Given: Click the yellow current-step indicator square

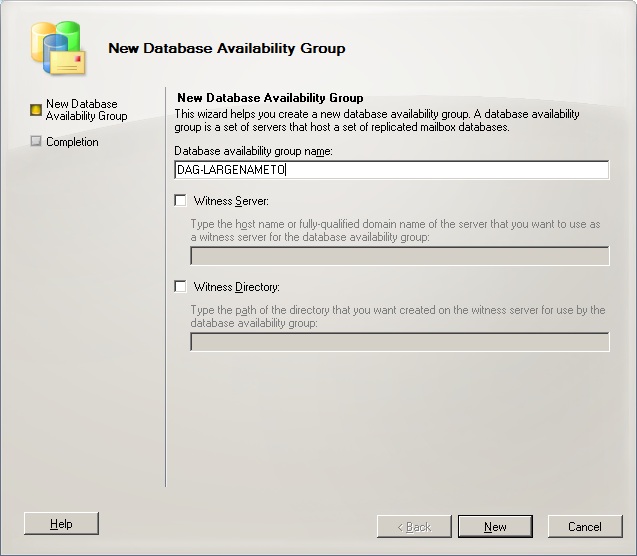Looking at the screenshot, I should point(37,110).
